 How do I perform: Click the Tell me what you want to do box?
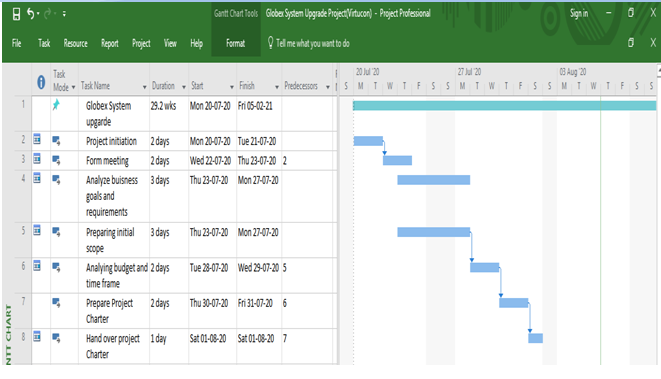coord(312,43)
